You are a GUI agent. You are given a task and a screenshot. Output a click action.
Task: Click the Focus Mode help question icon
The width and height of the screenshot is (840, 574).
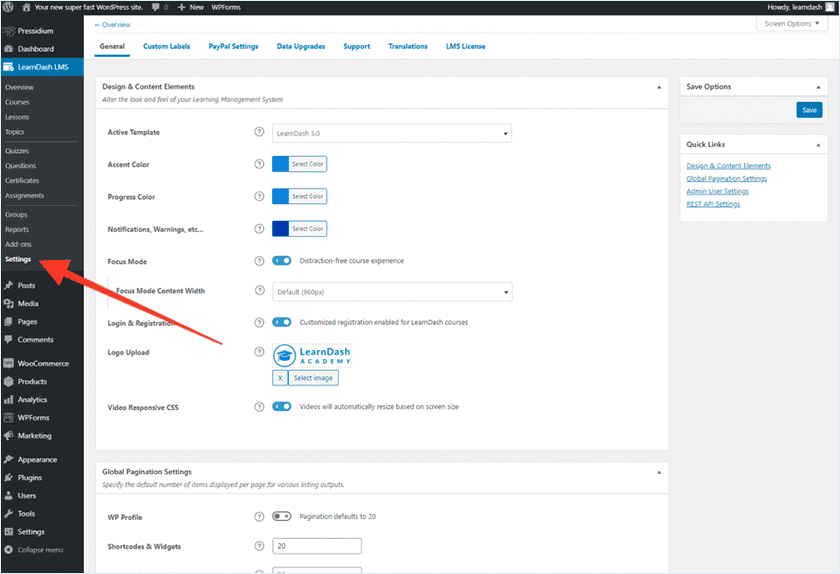click(259, 261)
